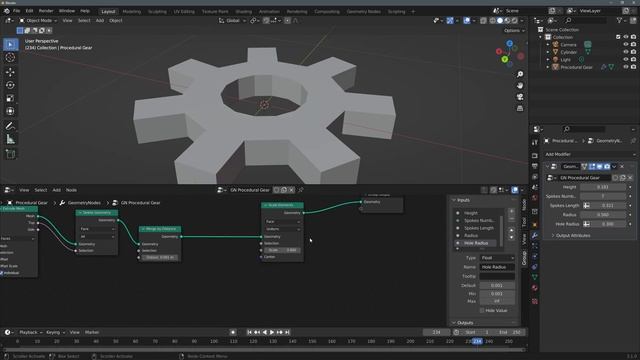Open the Add Modifier dropdown
Viewport: 640px width, 360px height.
[589, 154]
